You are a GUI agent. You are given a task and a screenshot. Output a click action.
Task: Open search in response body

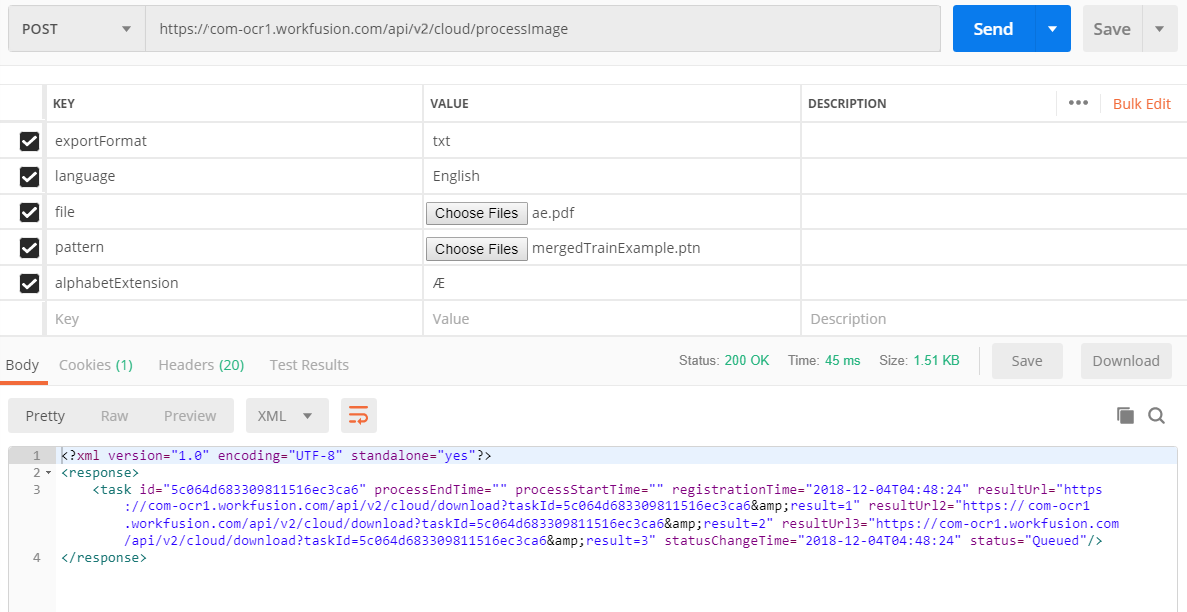(1157, 415)
